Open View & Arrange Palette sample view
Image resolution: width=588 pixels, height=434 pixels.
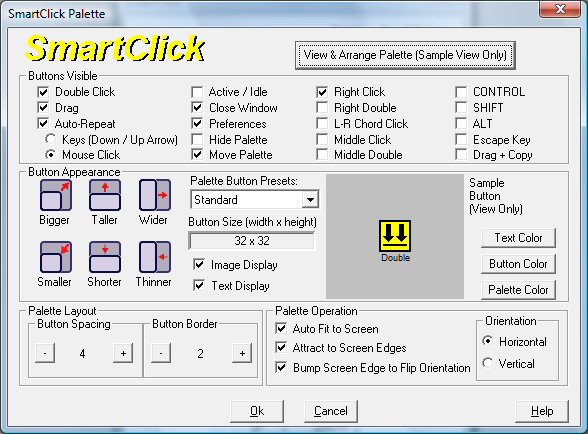tap(405, 55)
